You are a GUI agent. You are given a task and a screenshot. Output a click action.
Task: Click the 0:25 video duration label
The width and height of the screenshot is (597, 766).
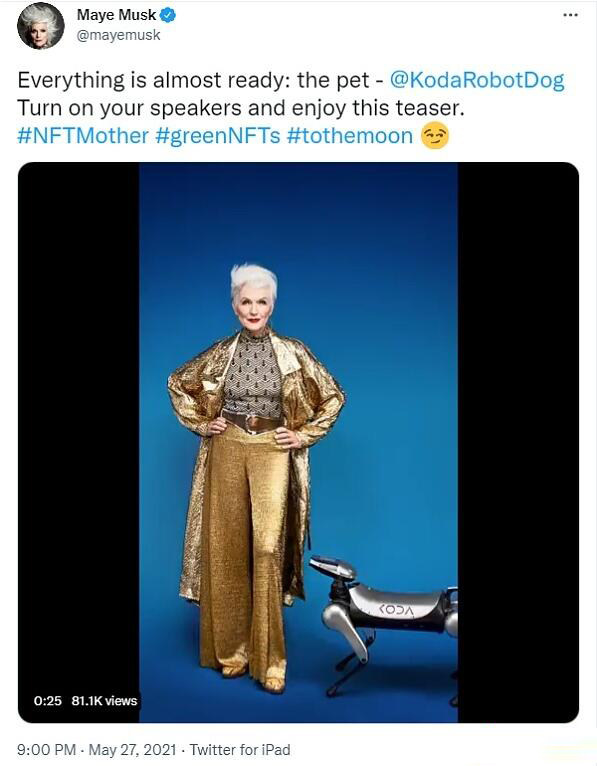point(47,701)
